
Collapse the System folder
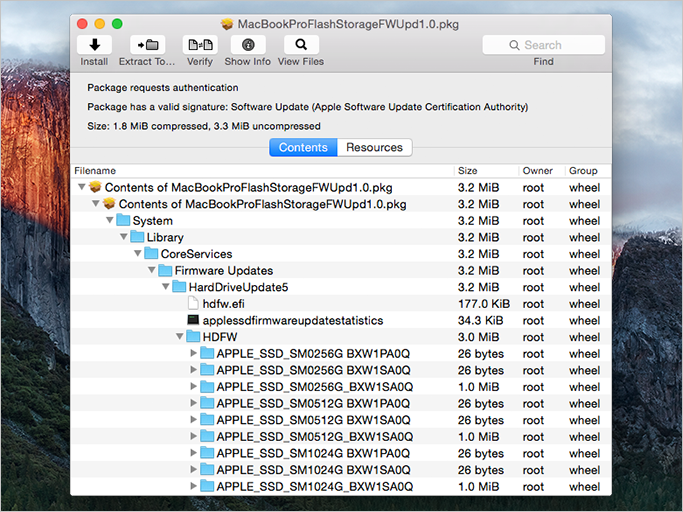[110, 220]
